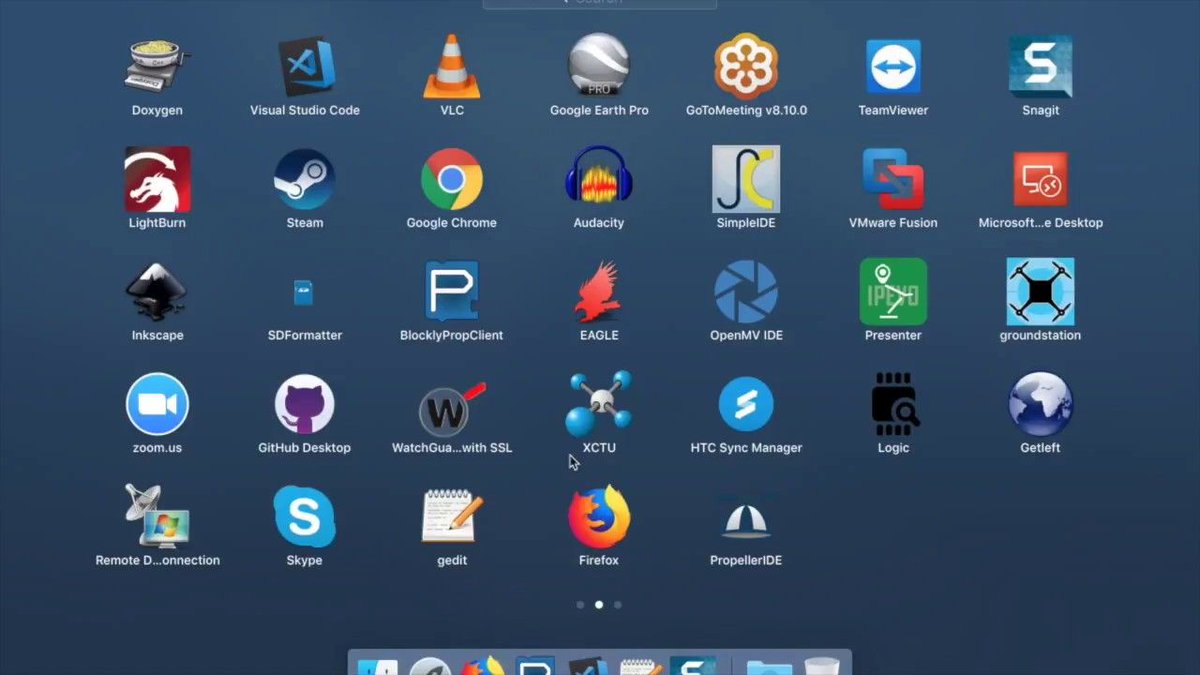Launch Google Earth Pro
Image resolution: width=1200 pixels, height=675 pixels.
tap(599, 67)
